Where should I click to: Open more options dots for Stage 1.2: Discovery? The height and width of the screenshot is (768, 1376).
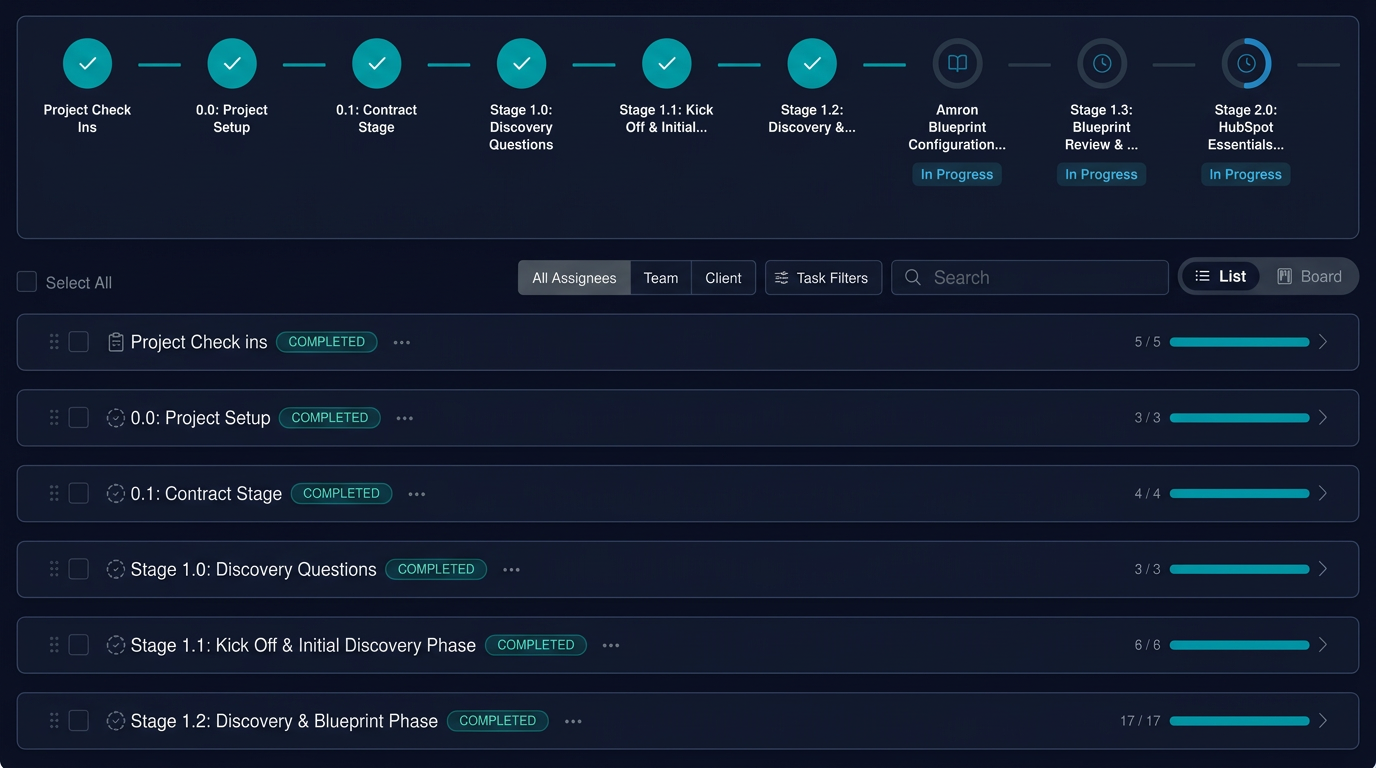click(x=573, y=721)
